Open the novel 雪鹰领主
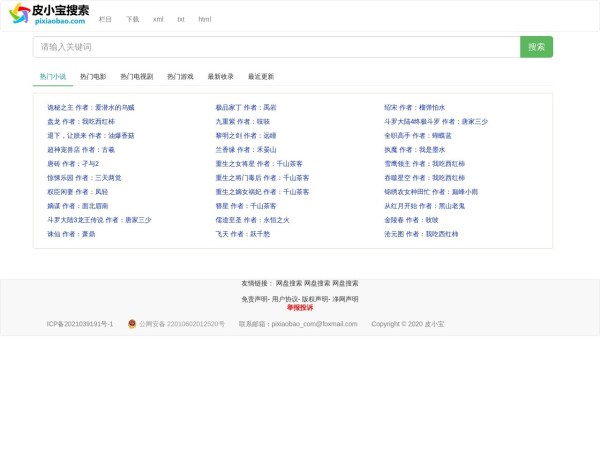 (397, 163)
